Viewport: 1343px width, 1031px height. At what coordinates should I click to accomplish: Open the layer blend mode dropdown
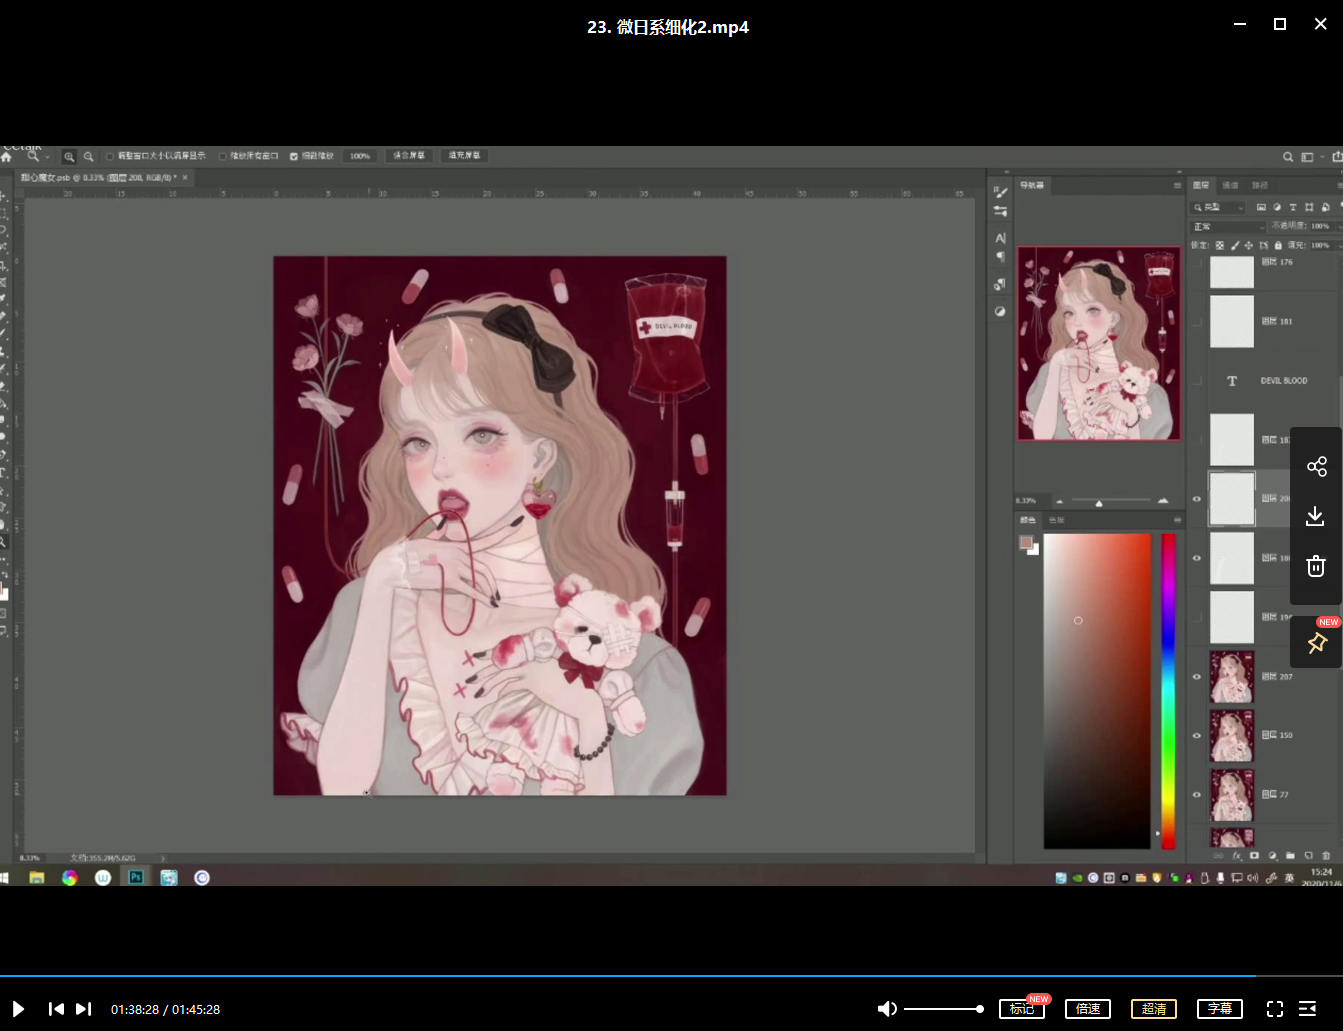1228,227
